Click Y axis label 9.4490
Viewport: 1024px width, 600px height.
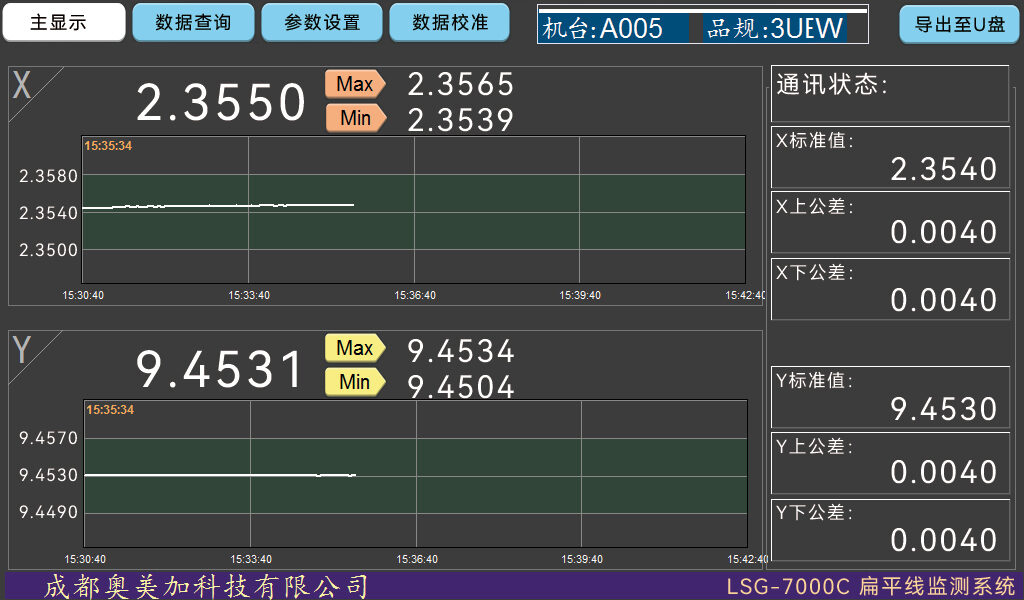coord(48,512)
